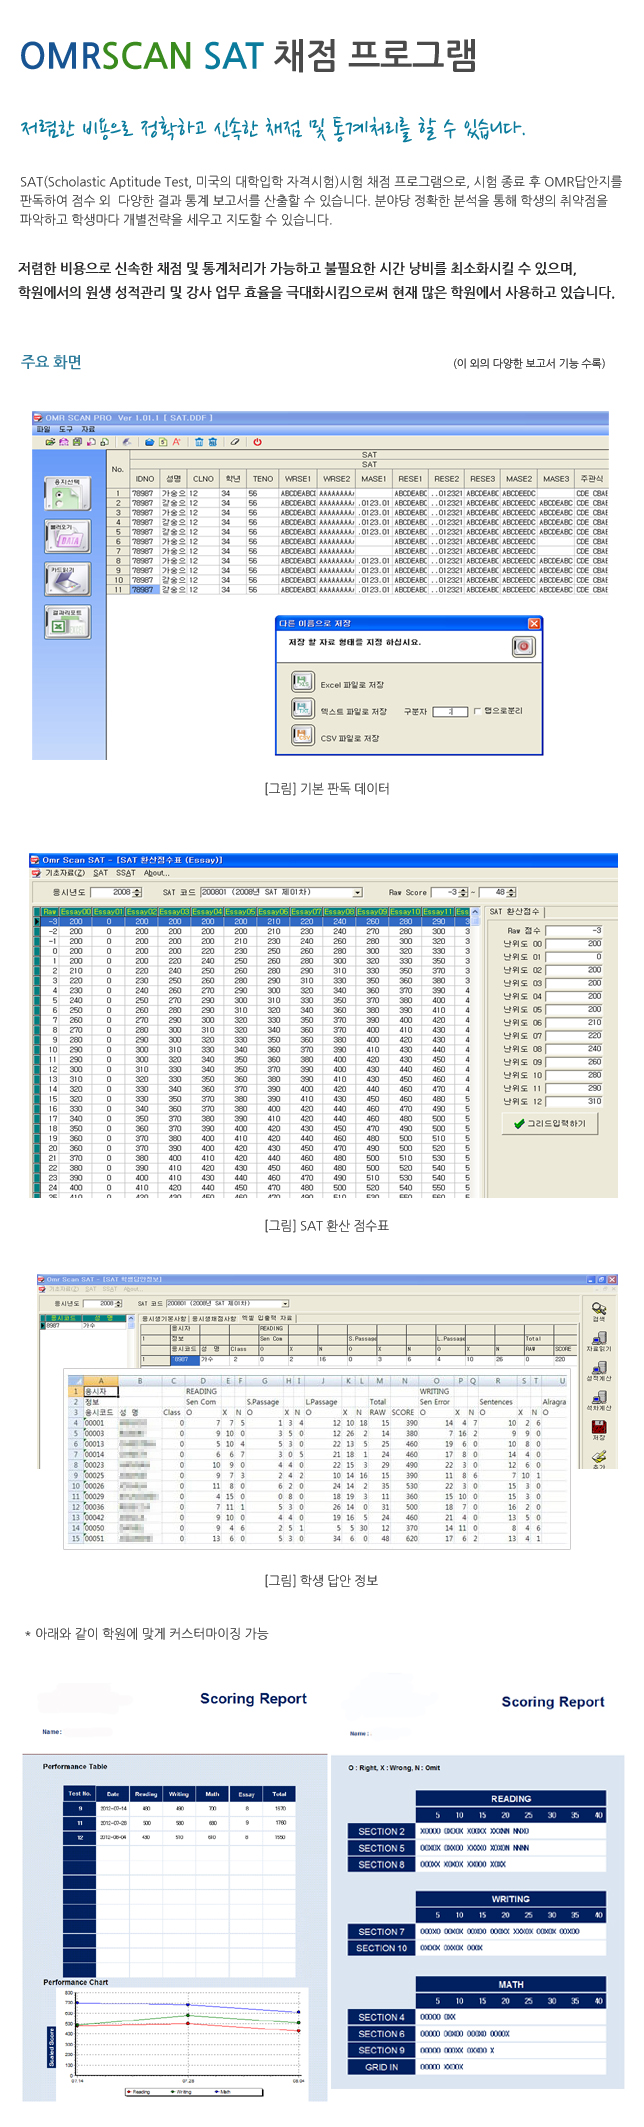Close the 다른 이름으로 저장 dialog
This screenshot has height=2127, width=644.
click(533, 623)
